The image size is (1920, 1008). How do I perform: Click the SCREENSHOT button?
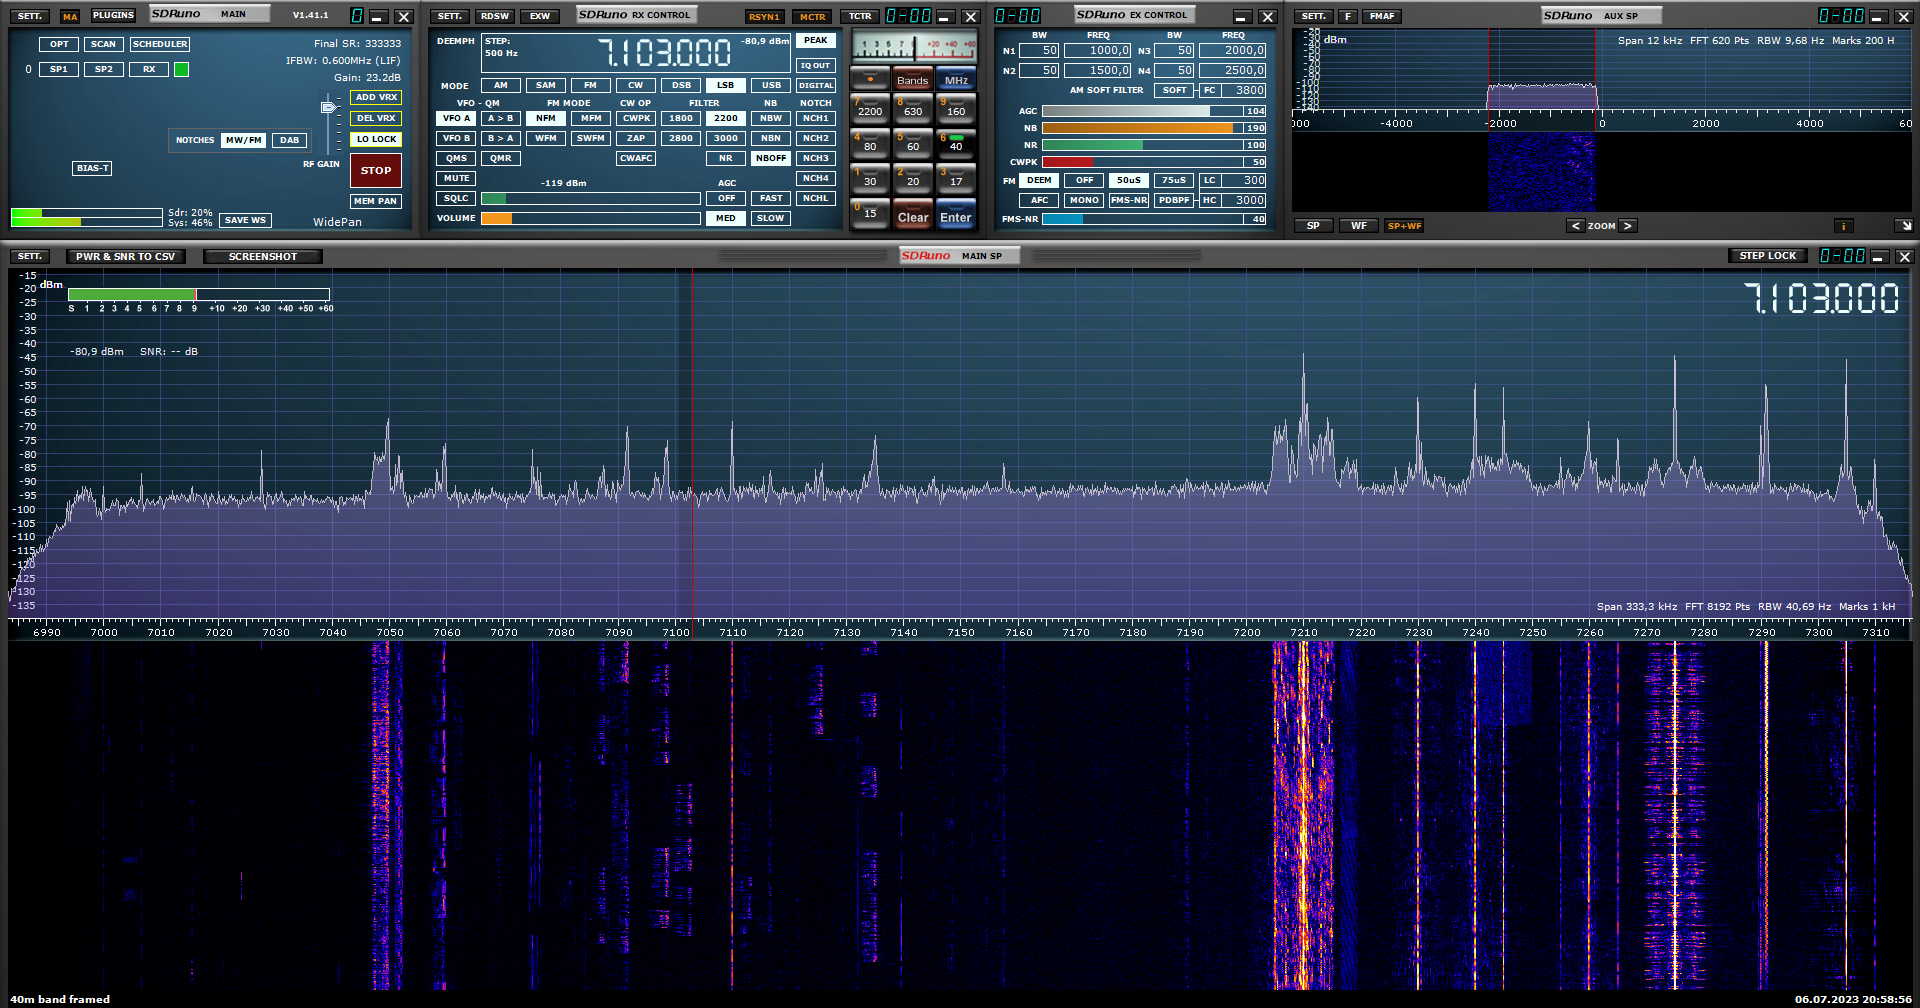click(262, 257)
